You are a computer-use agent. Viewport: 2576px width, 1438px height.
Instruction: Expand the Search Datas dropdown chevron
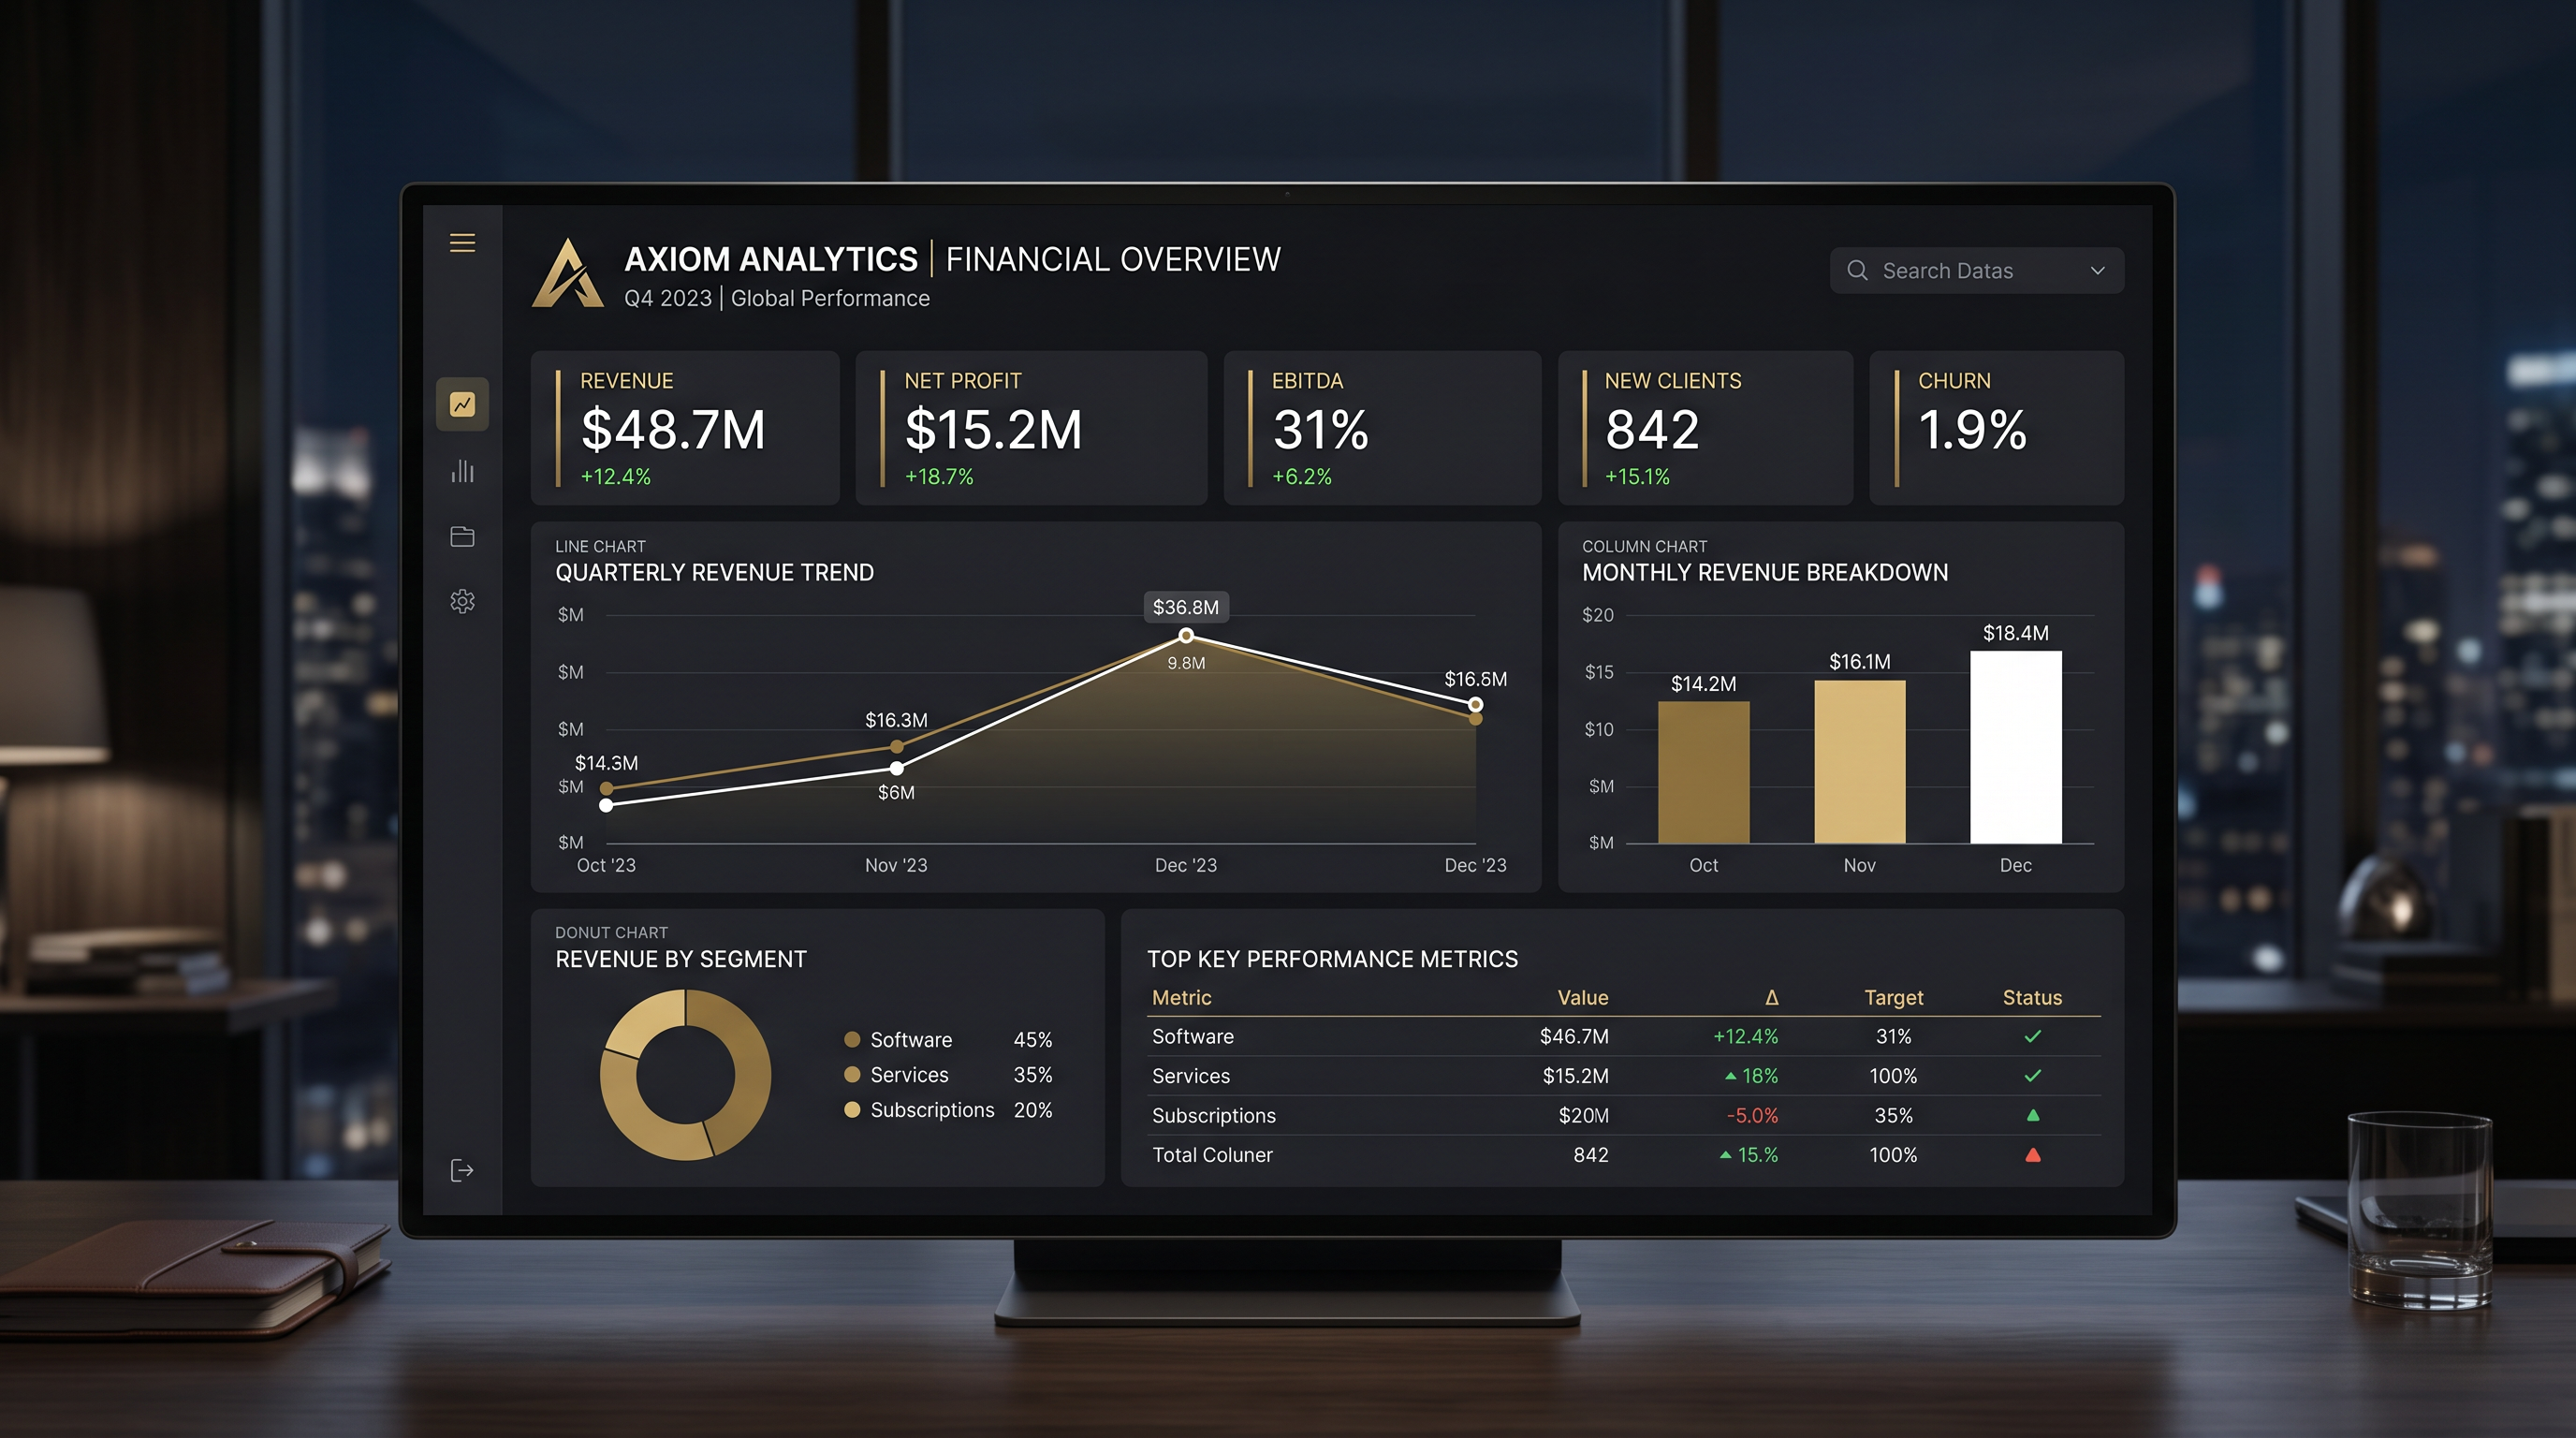click(2098, 271)
